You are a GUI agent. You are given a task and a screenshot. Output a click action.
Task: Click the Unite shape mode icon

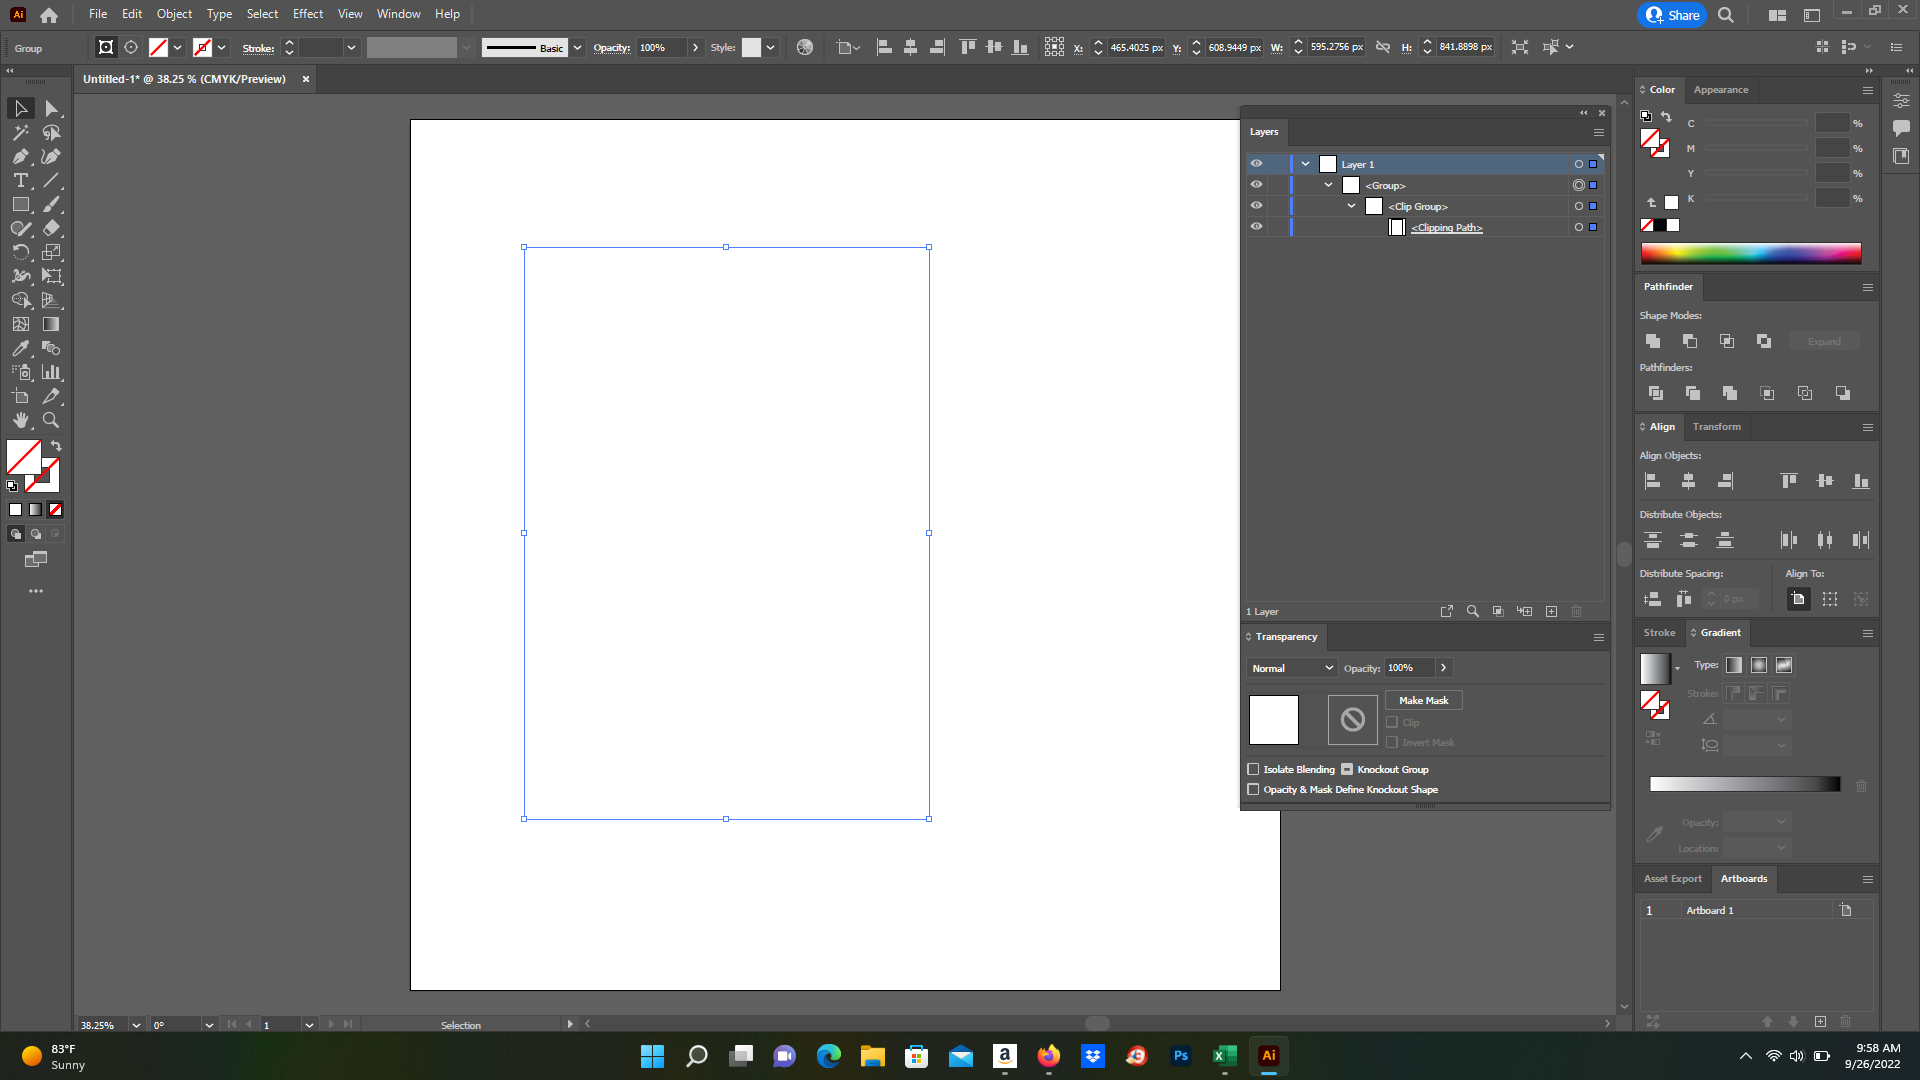pos(1653,341)
